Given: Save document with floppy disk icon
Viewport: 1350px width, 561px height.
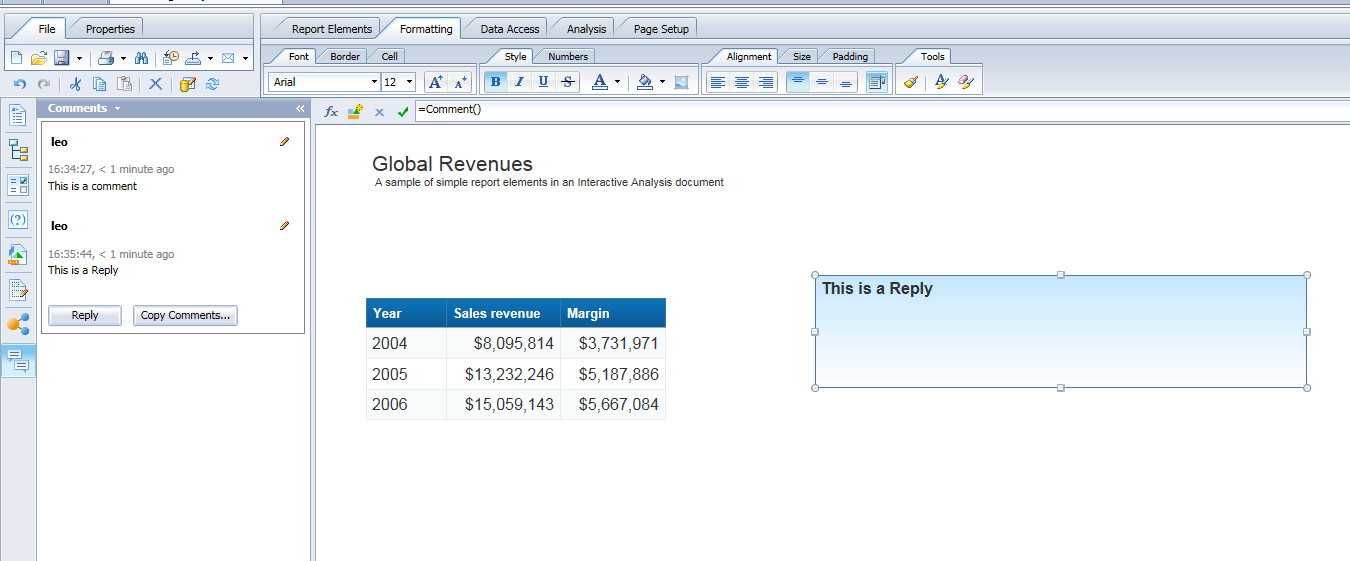Looking at the screenshot, I should [x=61, y=58].
